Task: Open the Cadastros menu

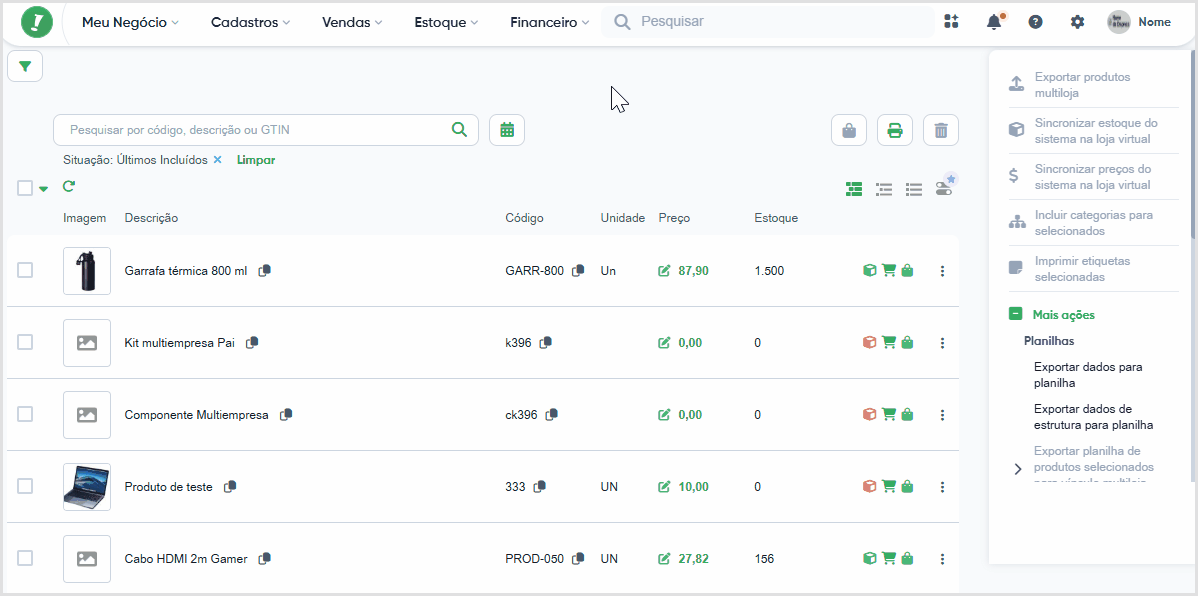Action: [x=251, y=22]
